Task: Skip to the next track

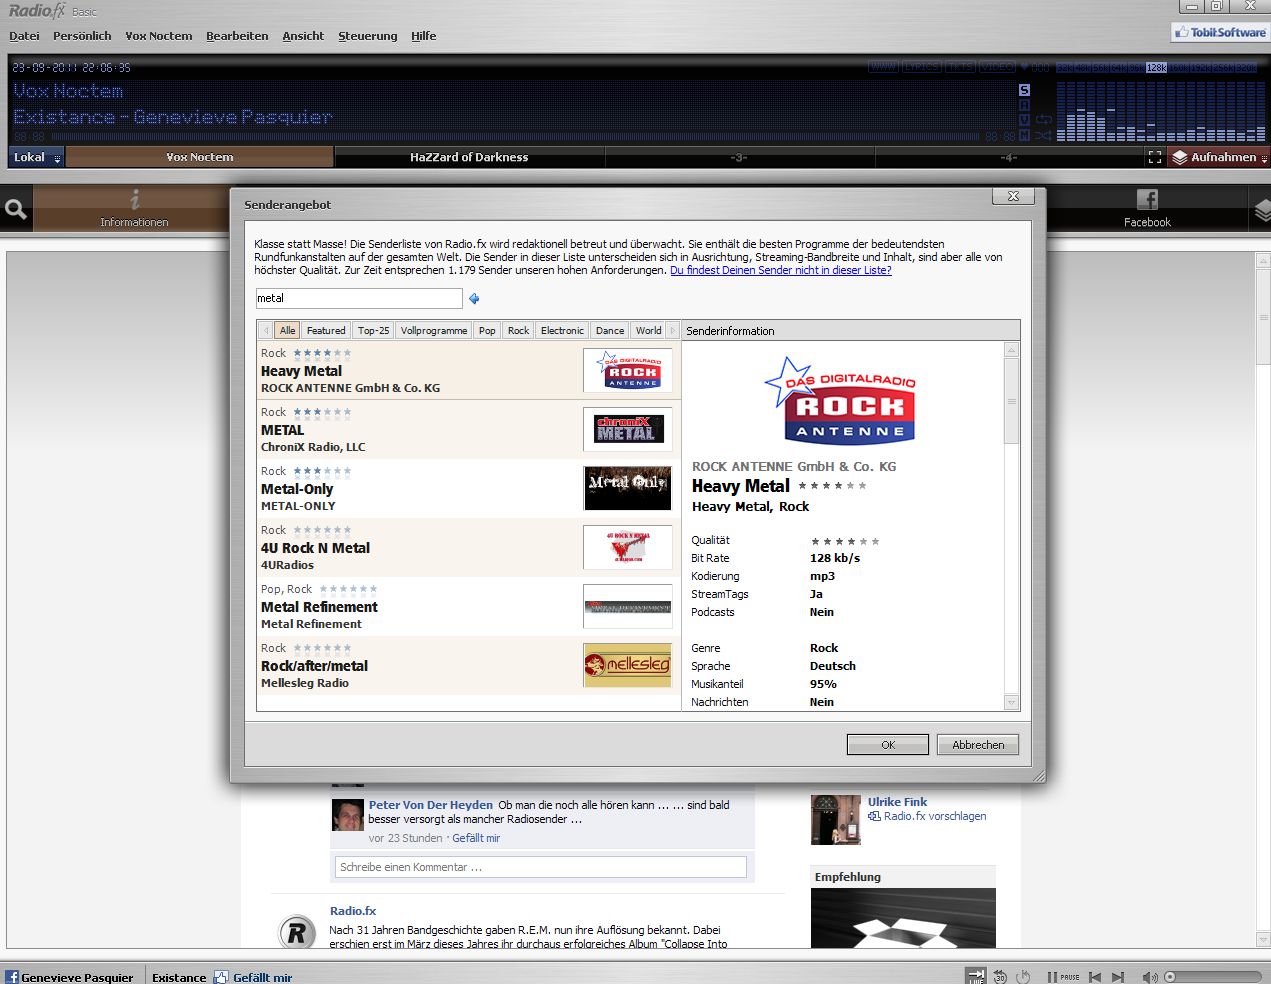Action: (x=1118, y=977)
